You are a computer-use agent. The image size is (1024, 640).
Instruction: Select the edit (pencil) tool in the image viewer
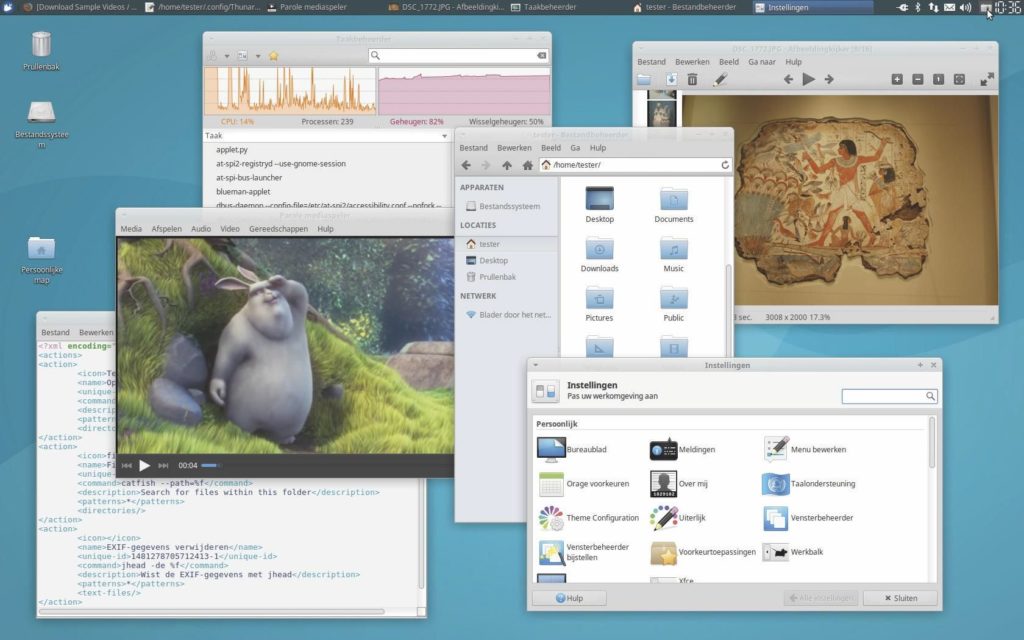[x=718, y=78]
